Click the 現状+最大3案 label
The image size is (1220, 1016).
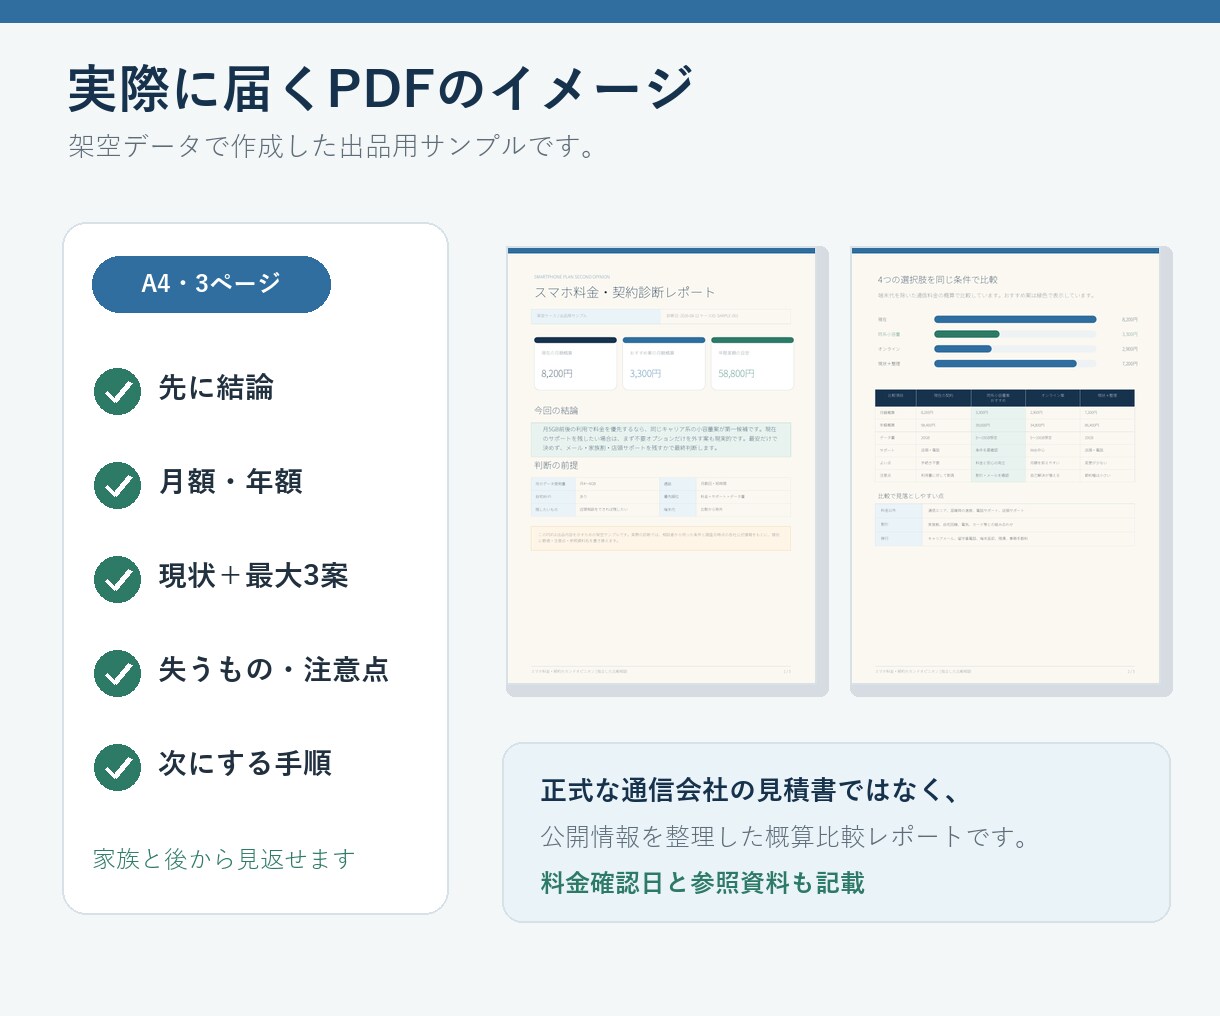click(x=253, y=576)
